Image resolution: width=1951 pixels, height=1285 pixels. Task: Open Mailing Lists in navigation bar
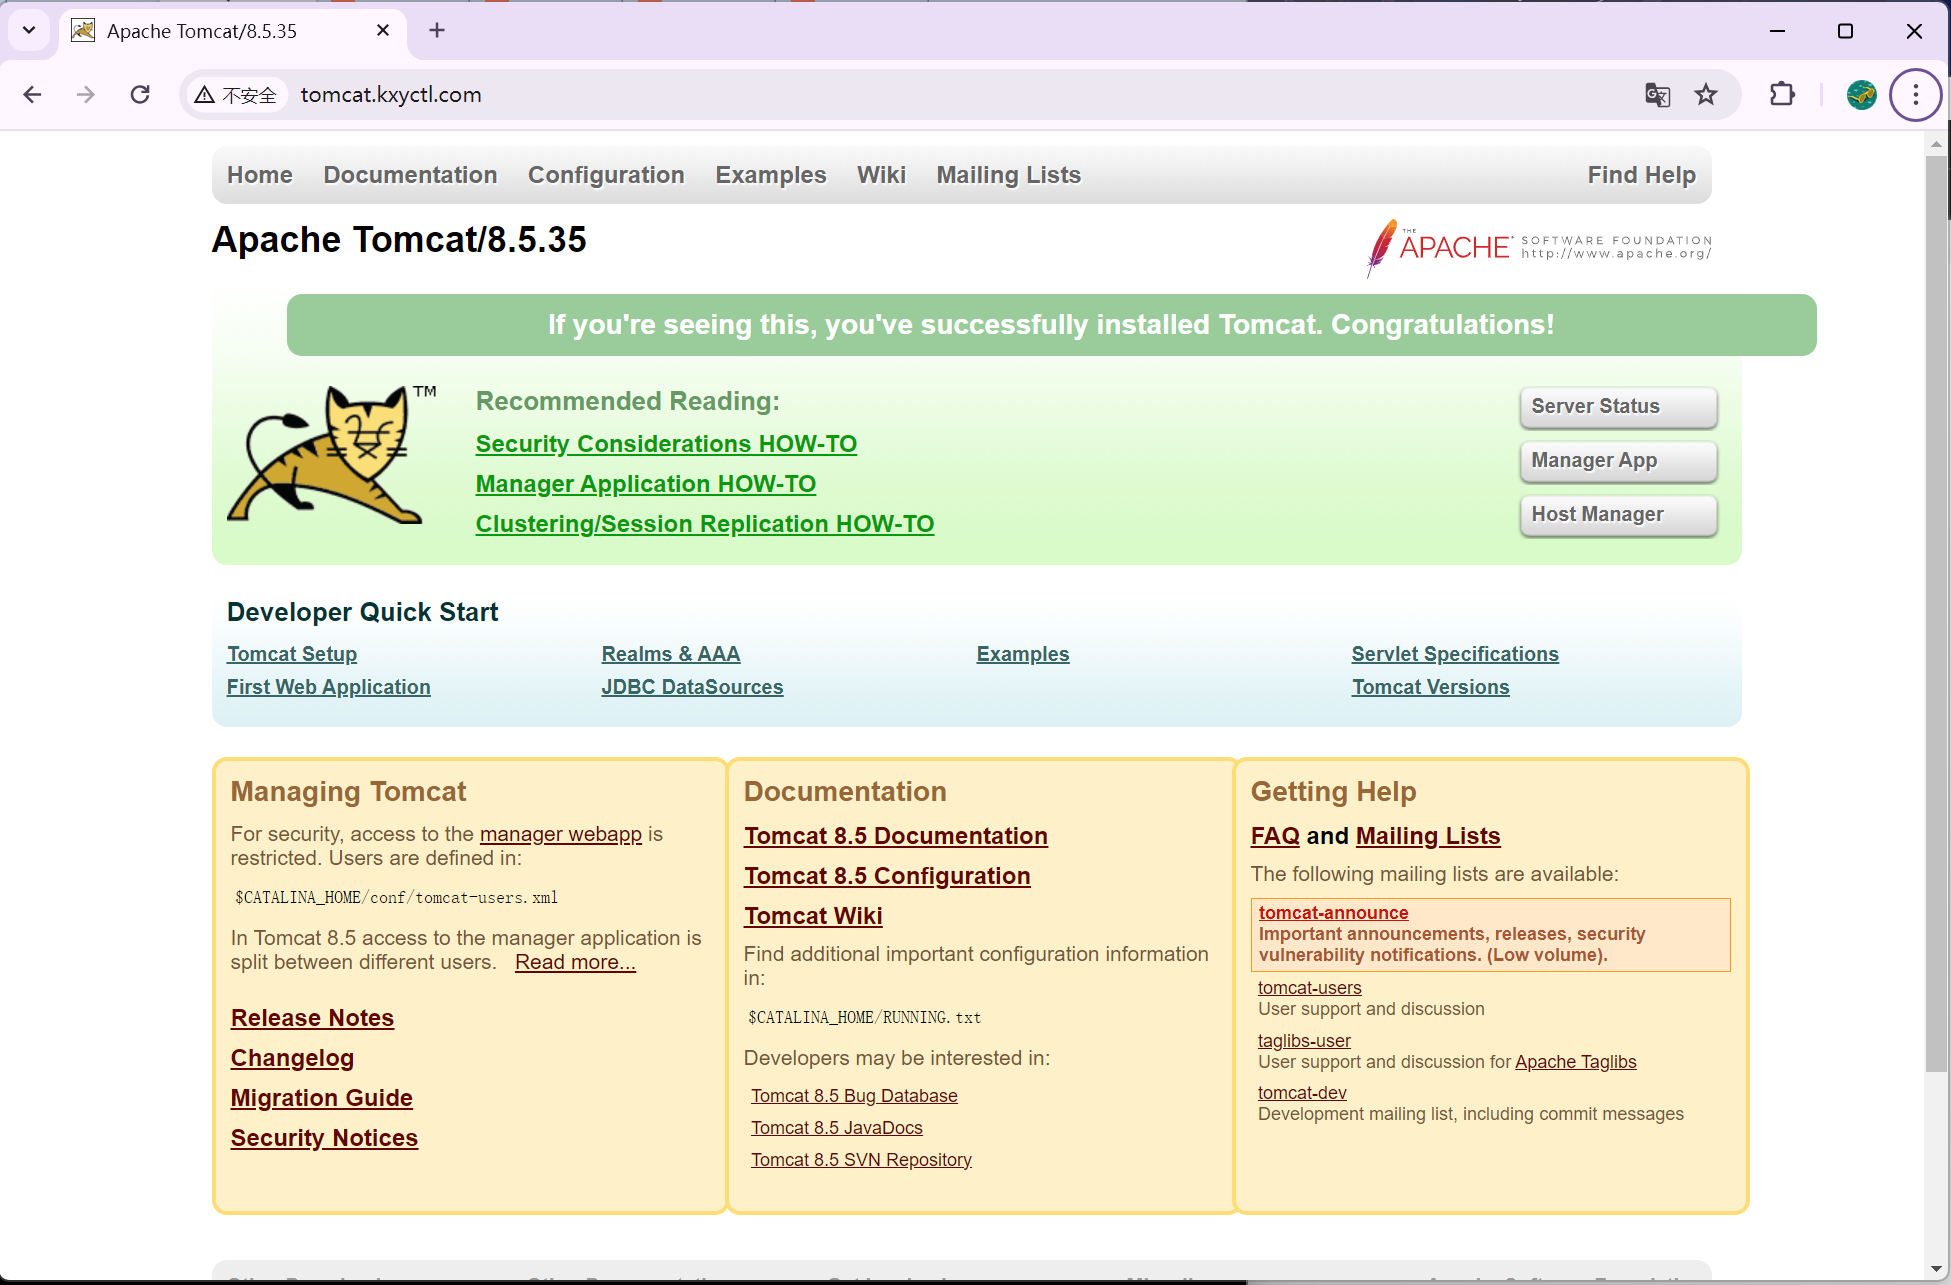pyautogui.click(x=1009, y=175)
